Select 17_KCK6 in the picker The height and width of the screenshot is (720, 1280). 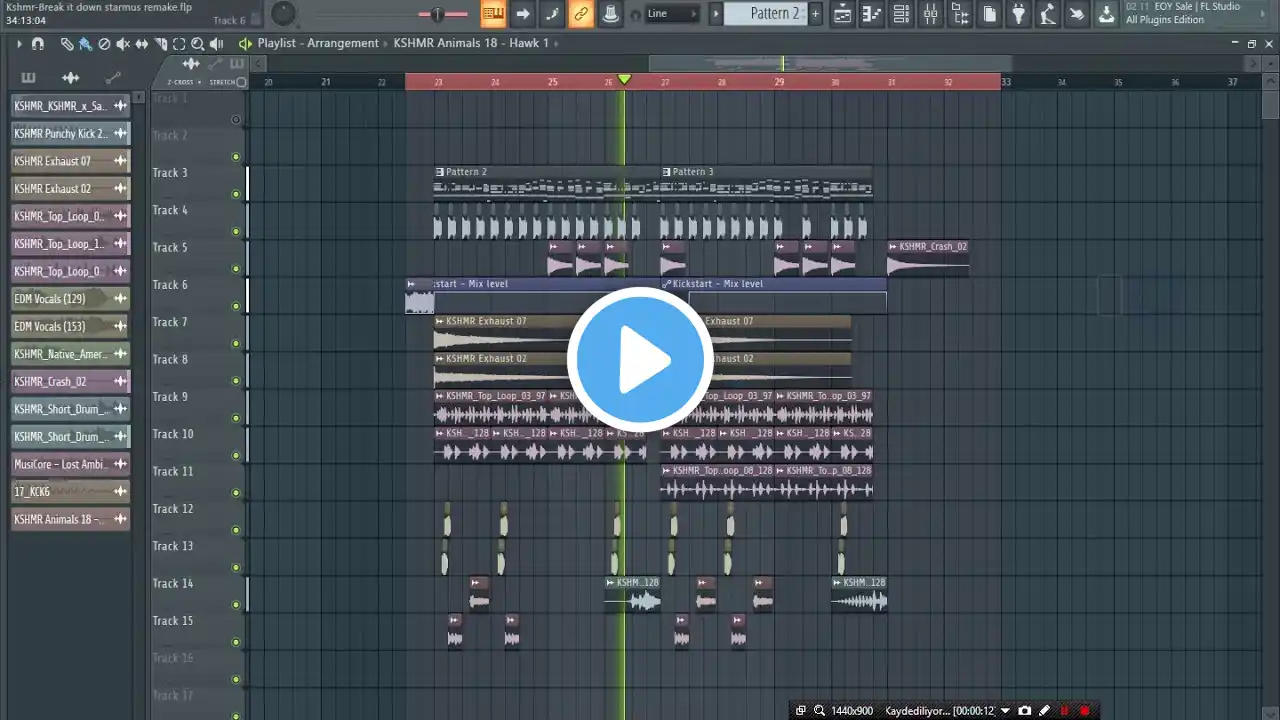pyautogui.click(x=70, y=492)
